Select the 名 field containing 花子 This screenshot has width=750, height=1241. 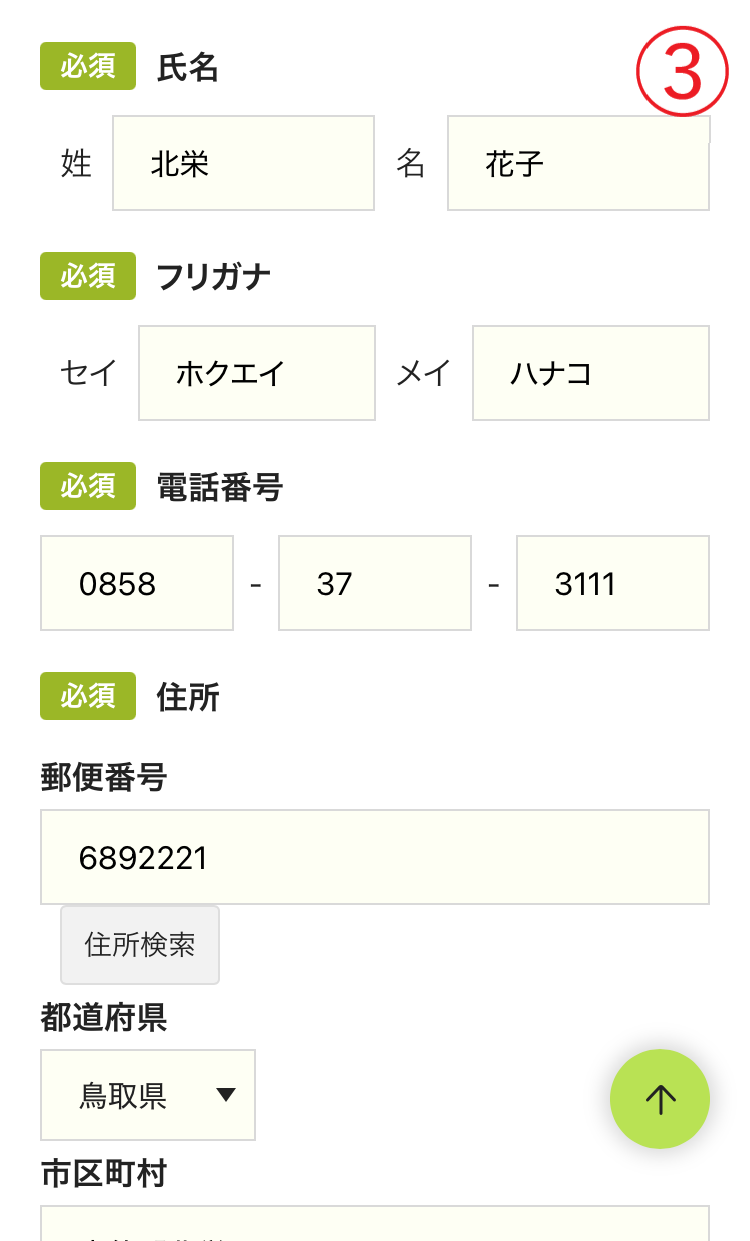tap(578, 163)
